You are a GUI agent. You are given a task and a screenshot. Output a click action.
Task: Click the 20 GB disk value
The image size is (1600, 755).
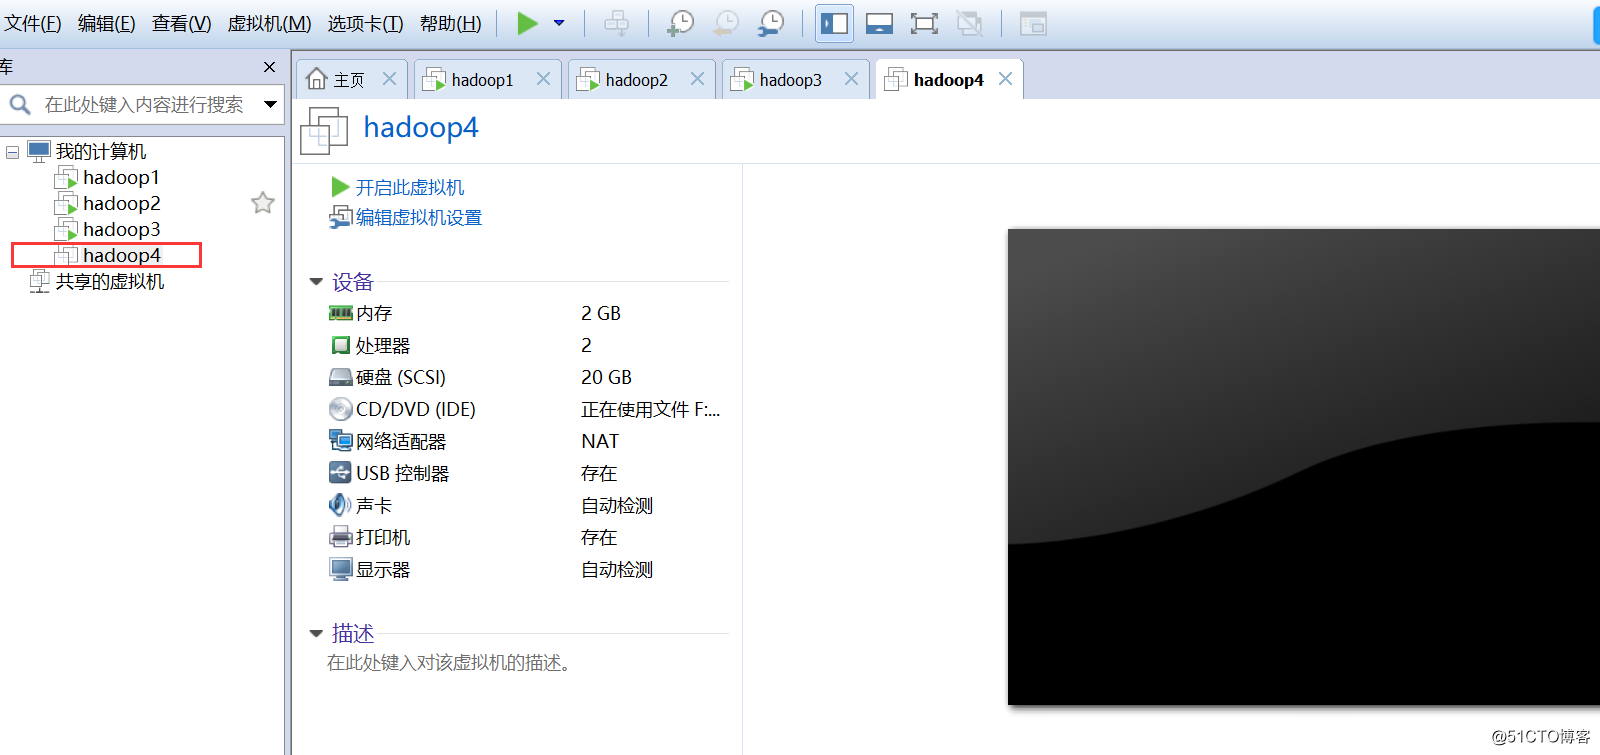coord(606,377)
